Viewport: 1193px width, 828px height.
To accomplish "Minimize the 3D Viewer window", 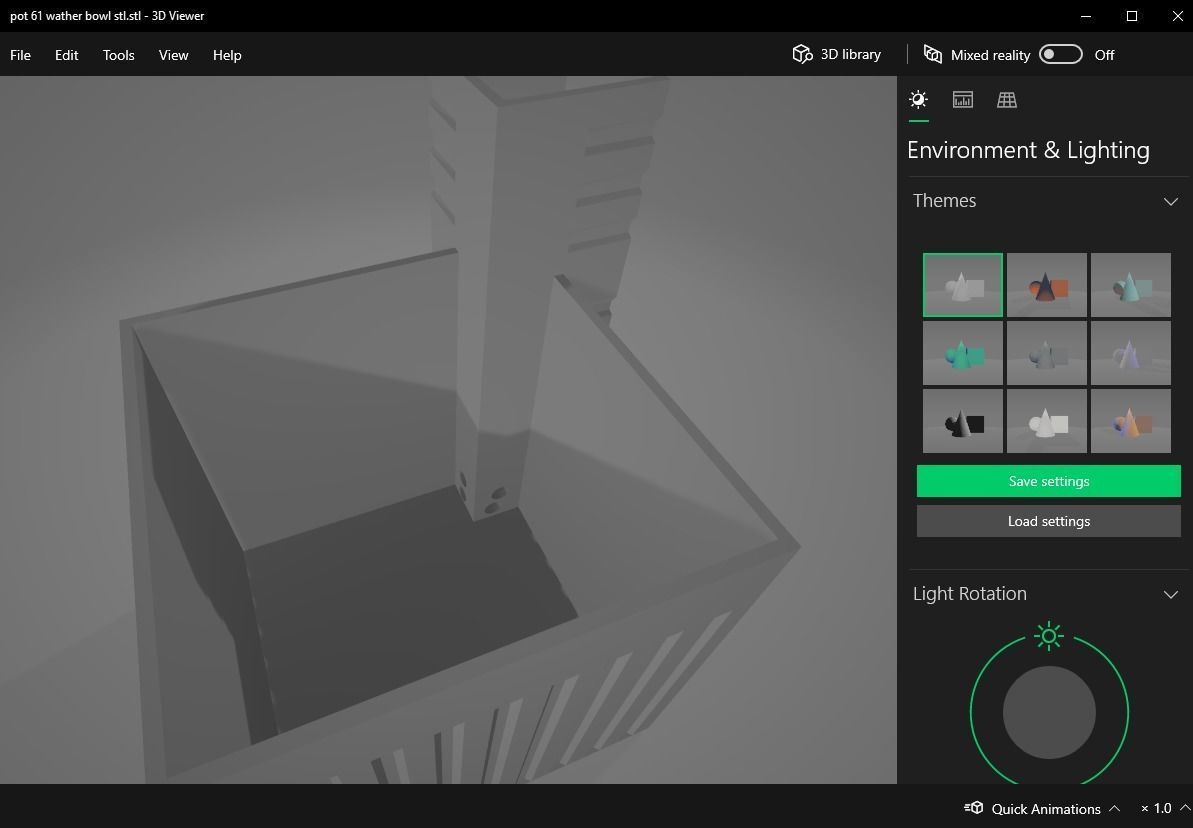I will pyautogui.click(x=1086, y=16).
